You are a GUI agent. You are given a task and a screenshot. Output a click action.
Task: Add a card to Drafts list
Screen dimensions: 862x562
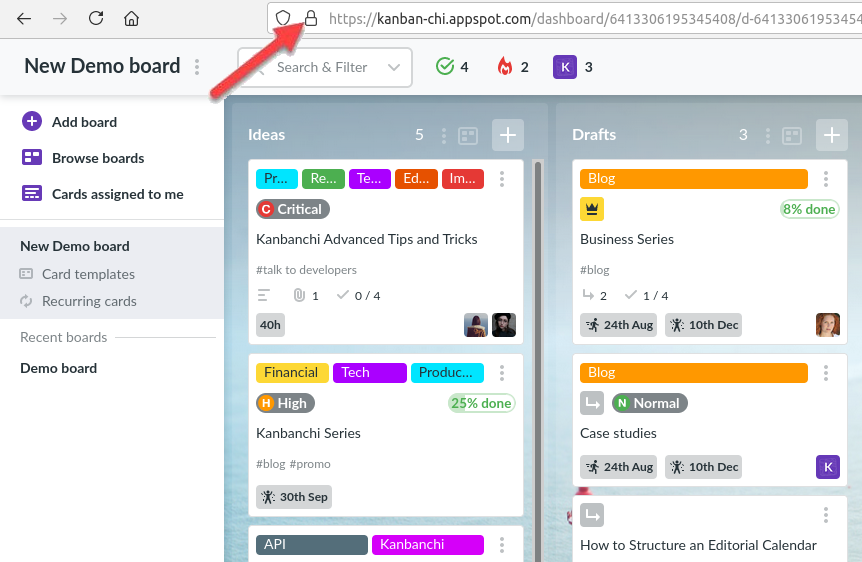point(831,135)
